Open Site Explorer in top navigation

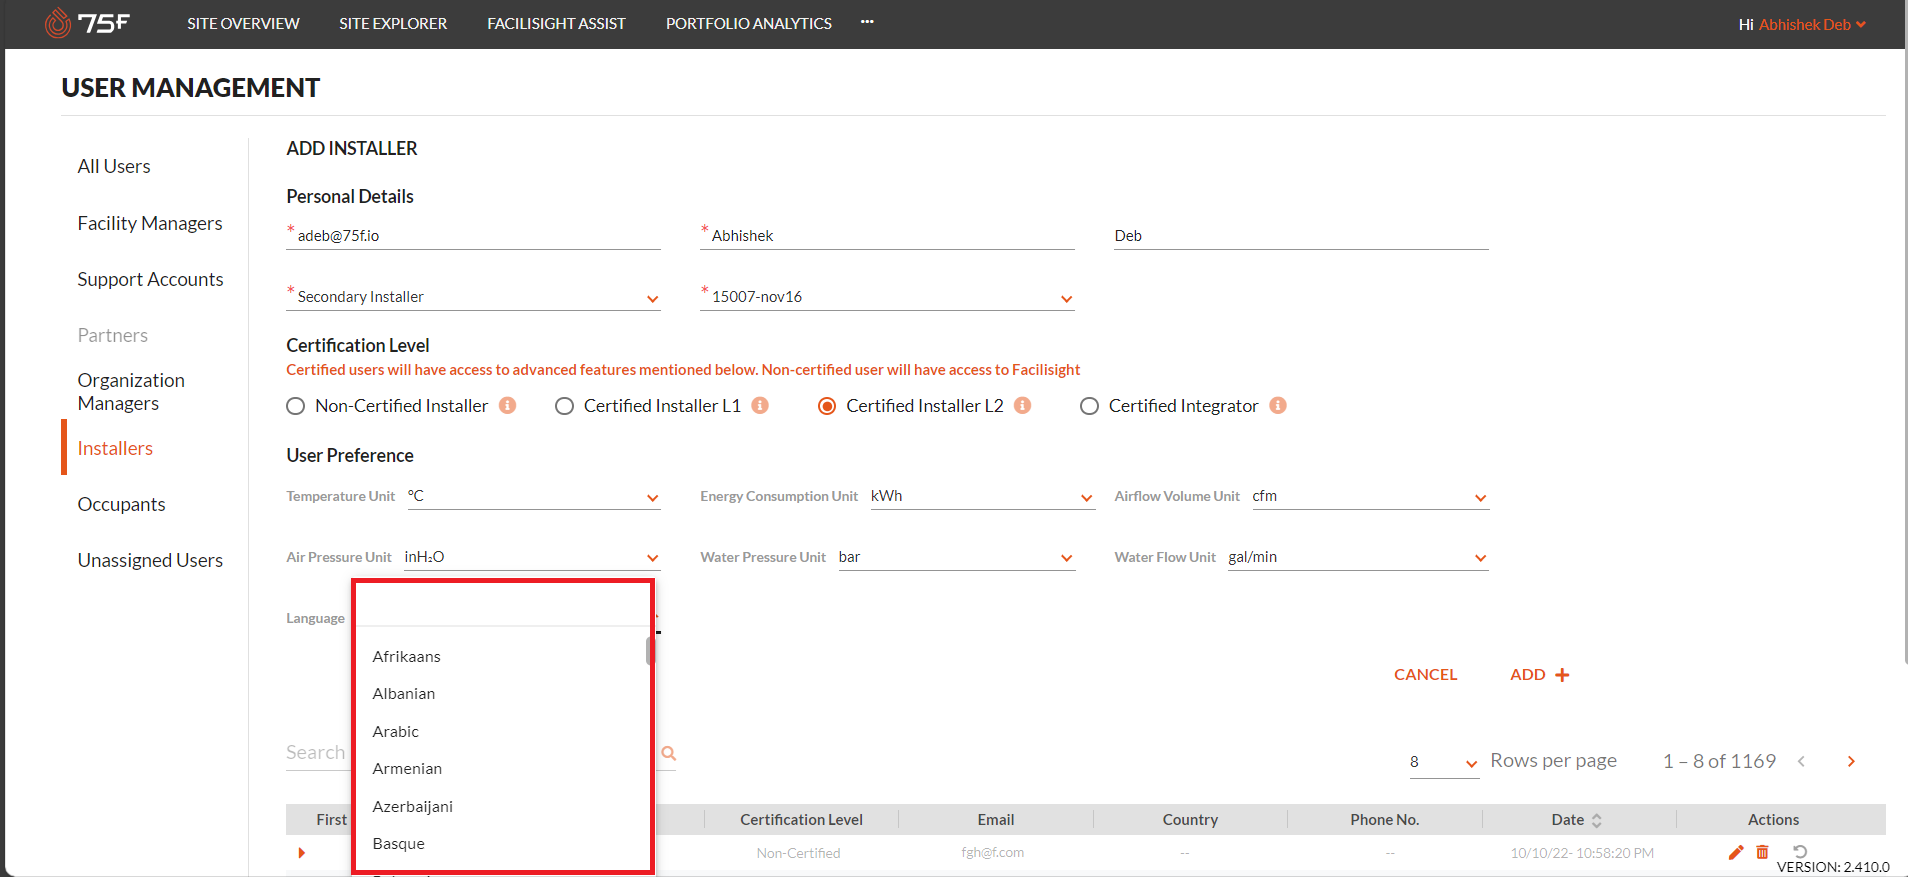[x=393, y=24]
